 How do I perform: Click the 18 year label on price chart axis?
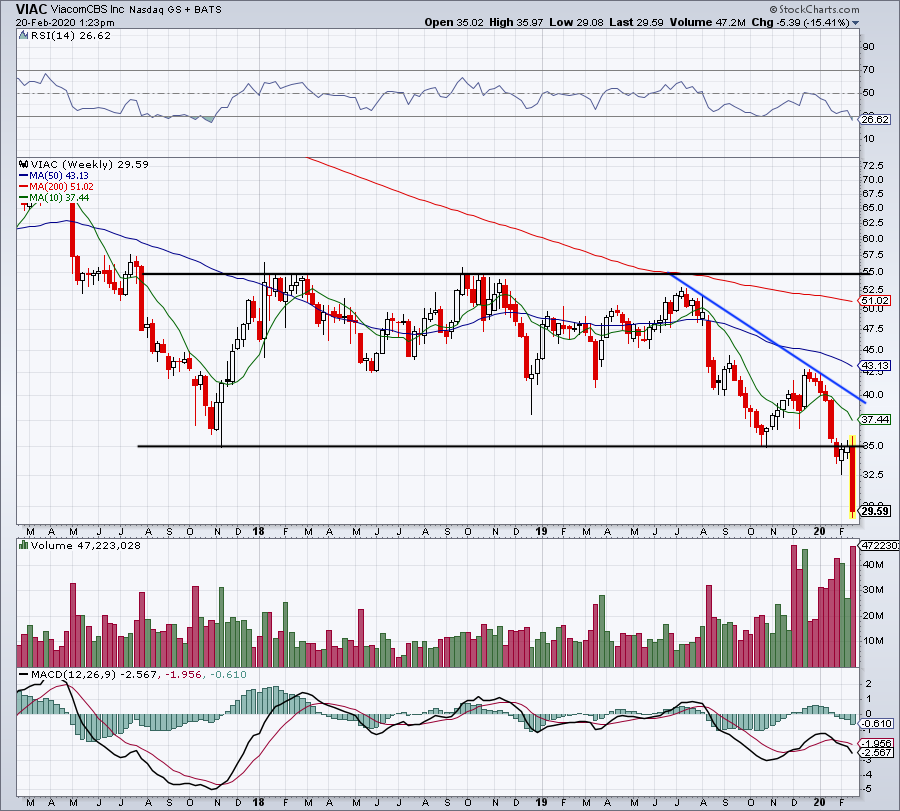click(259, 531)
